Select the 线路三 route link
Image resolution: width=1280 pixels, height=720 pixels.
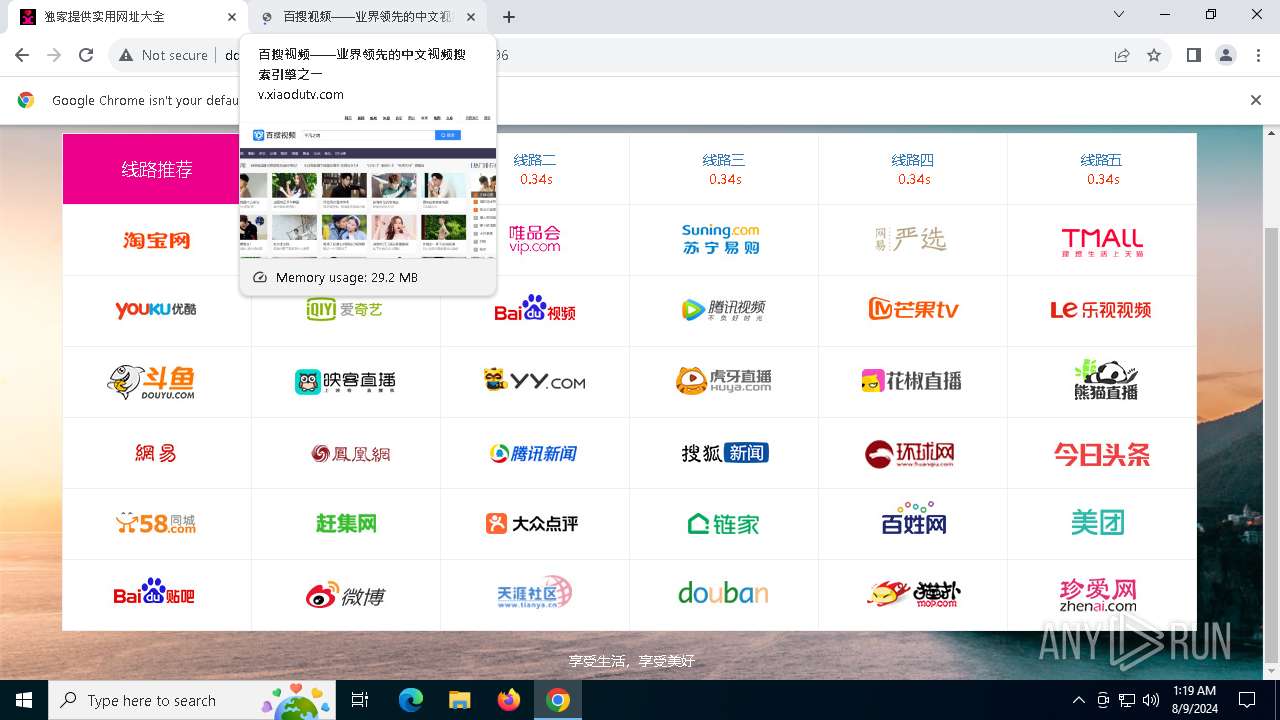point(724,160)
